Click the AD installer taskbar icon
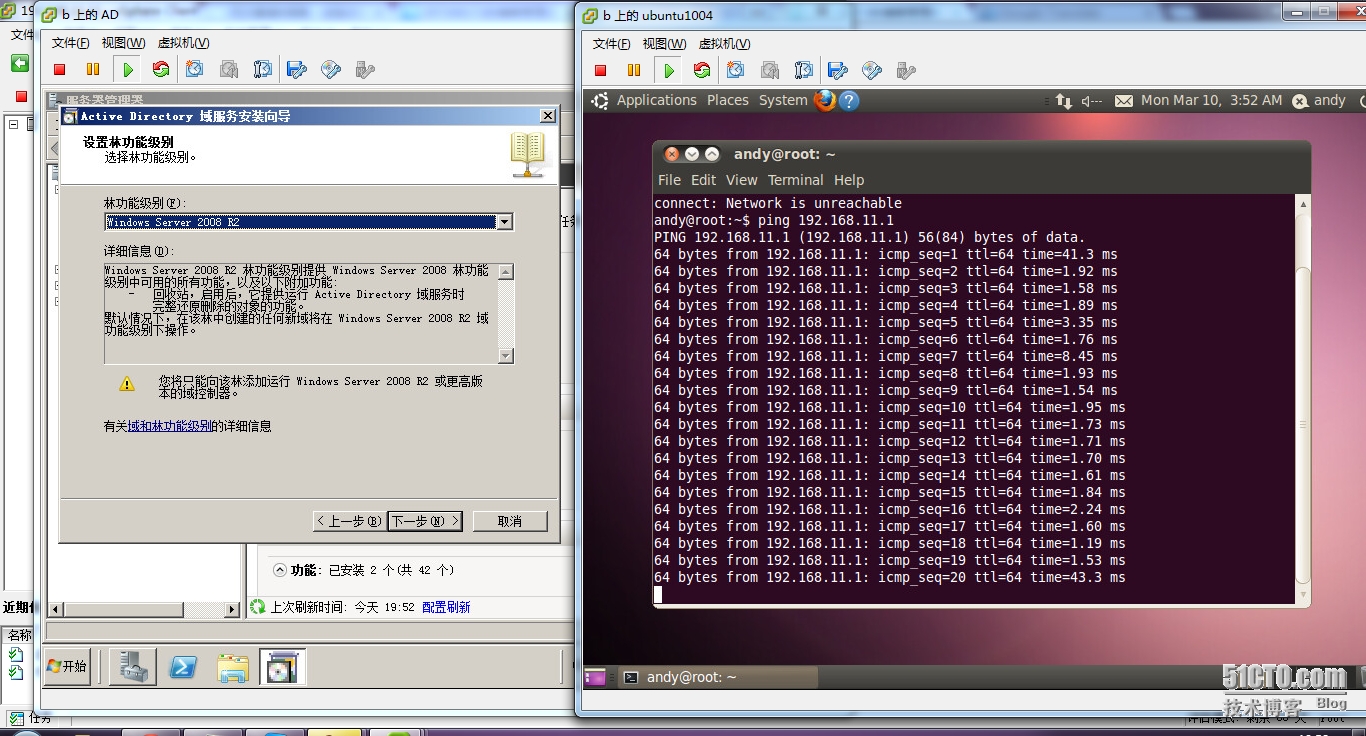Image resolution: width=1366 pixels, height=736 pixels. pos(282,667)
